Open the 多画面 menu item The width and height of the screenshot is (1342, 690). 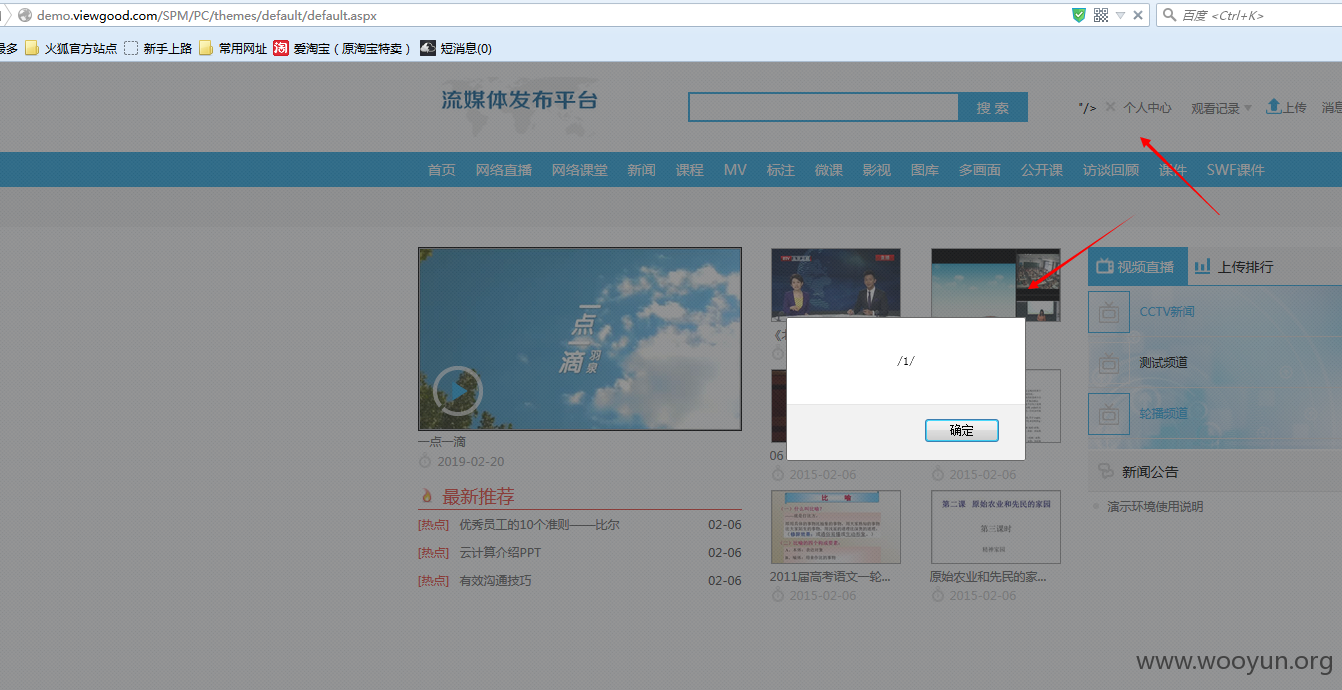[x=980, y=170]
